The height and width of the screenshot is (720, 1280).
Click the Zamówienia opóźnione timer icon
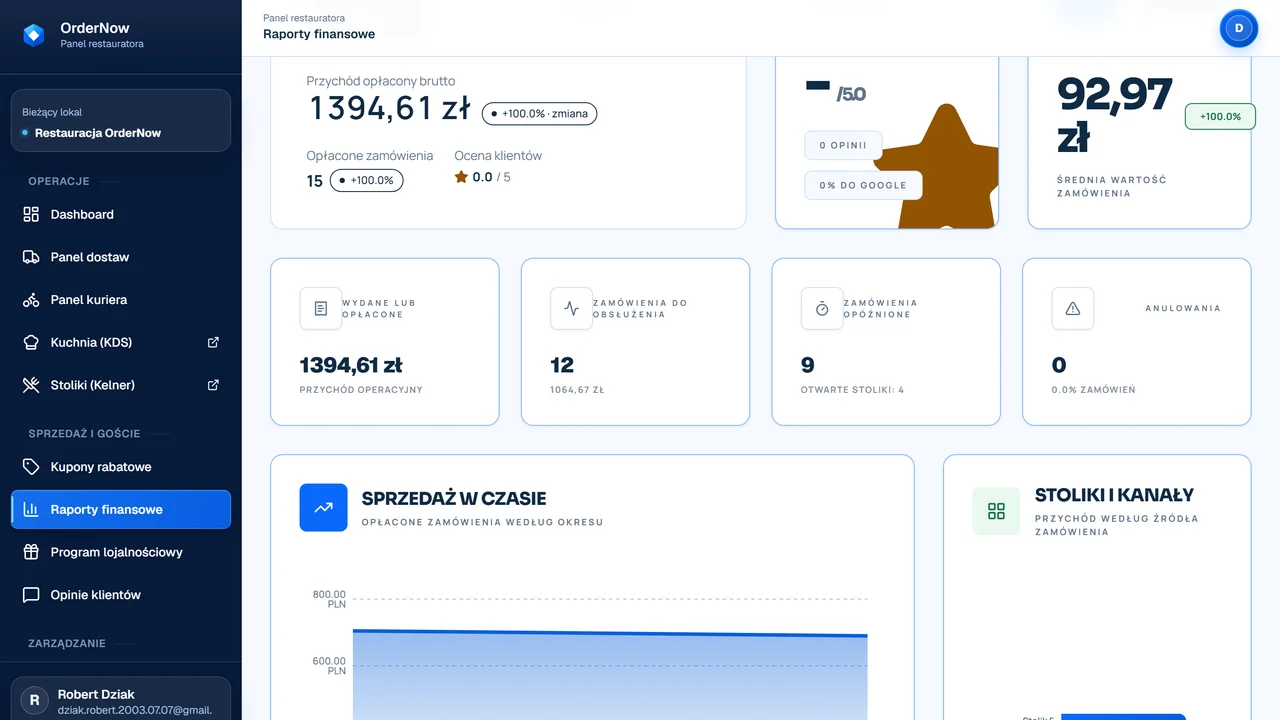822,309
